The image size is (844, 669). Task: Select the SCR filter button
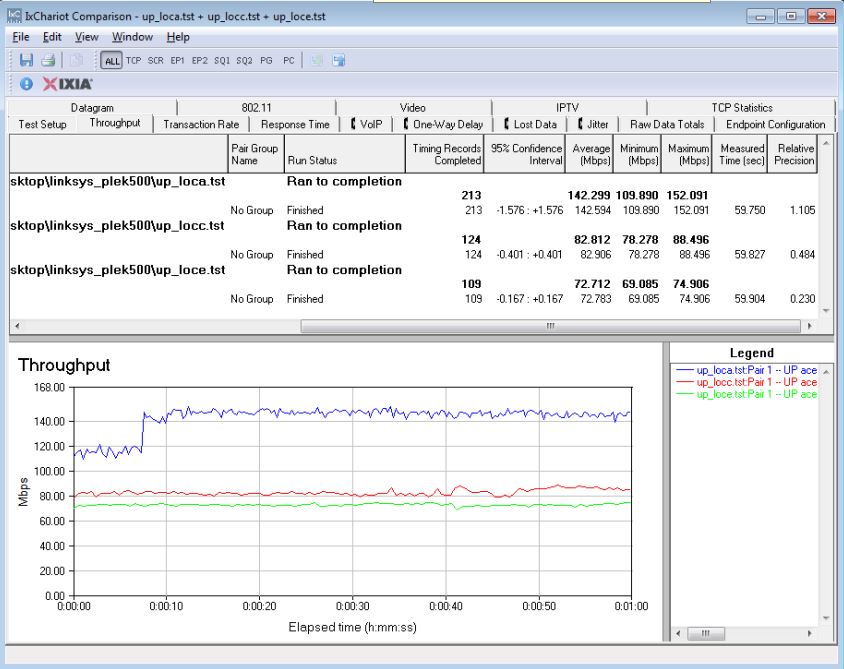[x=156, y=61]
